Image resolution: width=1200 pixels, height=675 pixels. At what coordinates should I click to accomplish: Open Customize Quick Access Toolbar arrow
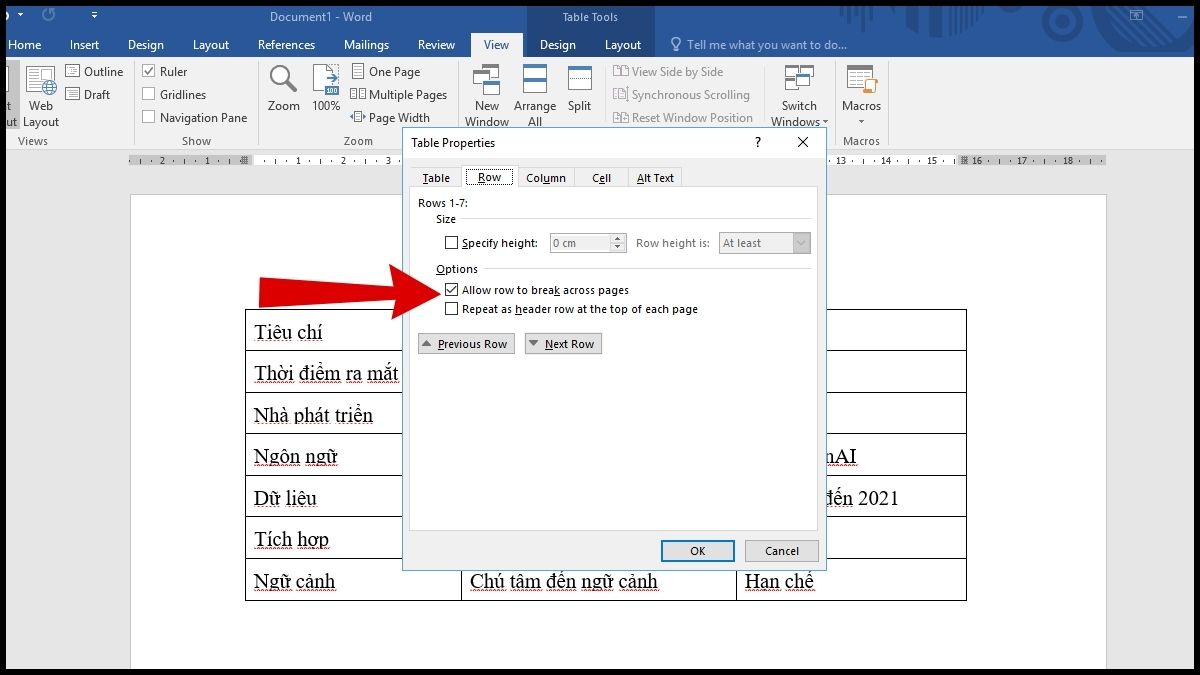[94, 16]
